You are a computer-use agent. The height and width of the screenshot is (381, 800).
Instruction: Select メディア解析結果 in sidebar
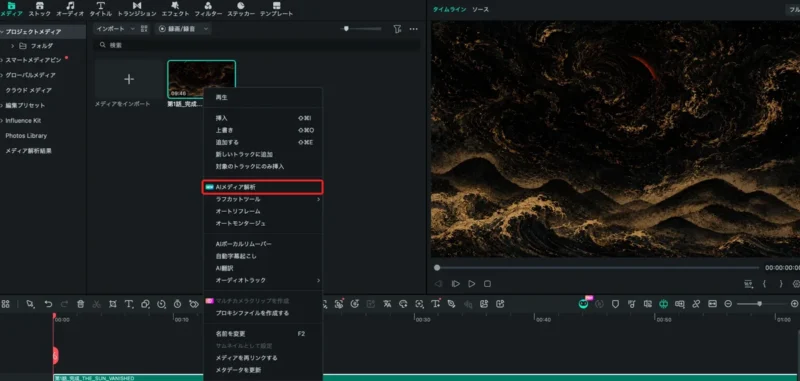click(x=29, y=151)
